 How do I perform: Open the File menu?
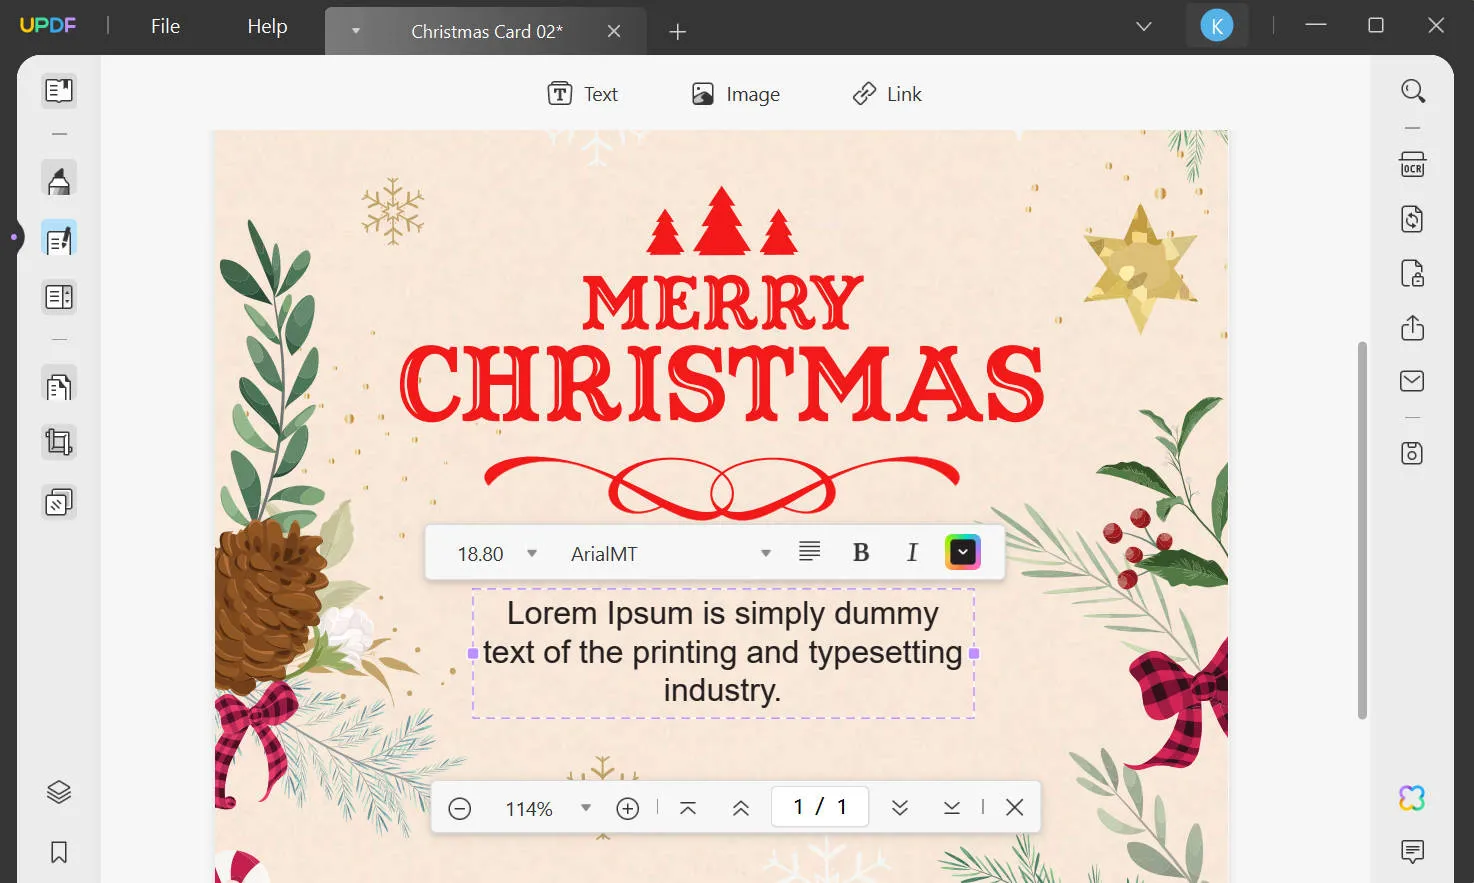(x=164, y=26)
